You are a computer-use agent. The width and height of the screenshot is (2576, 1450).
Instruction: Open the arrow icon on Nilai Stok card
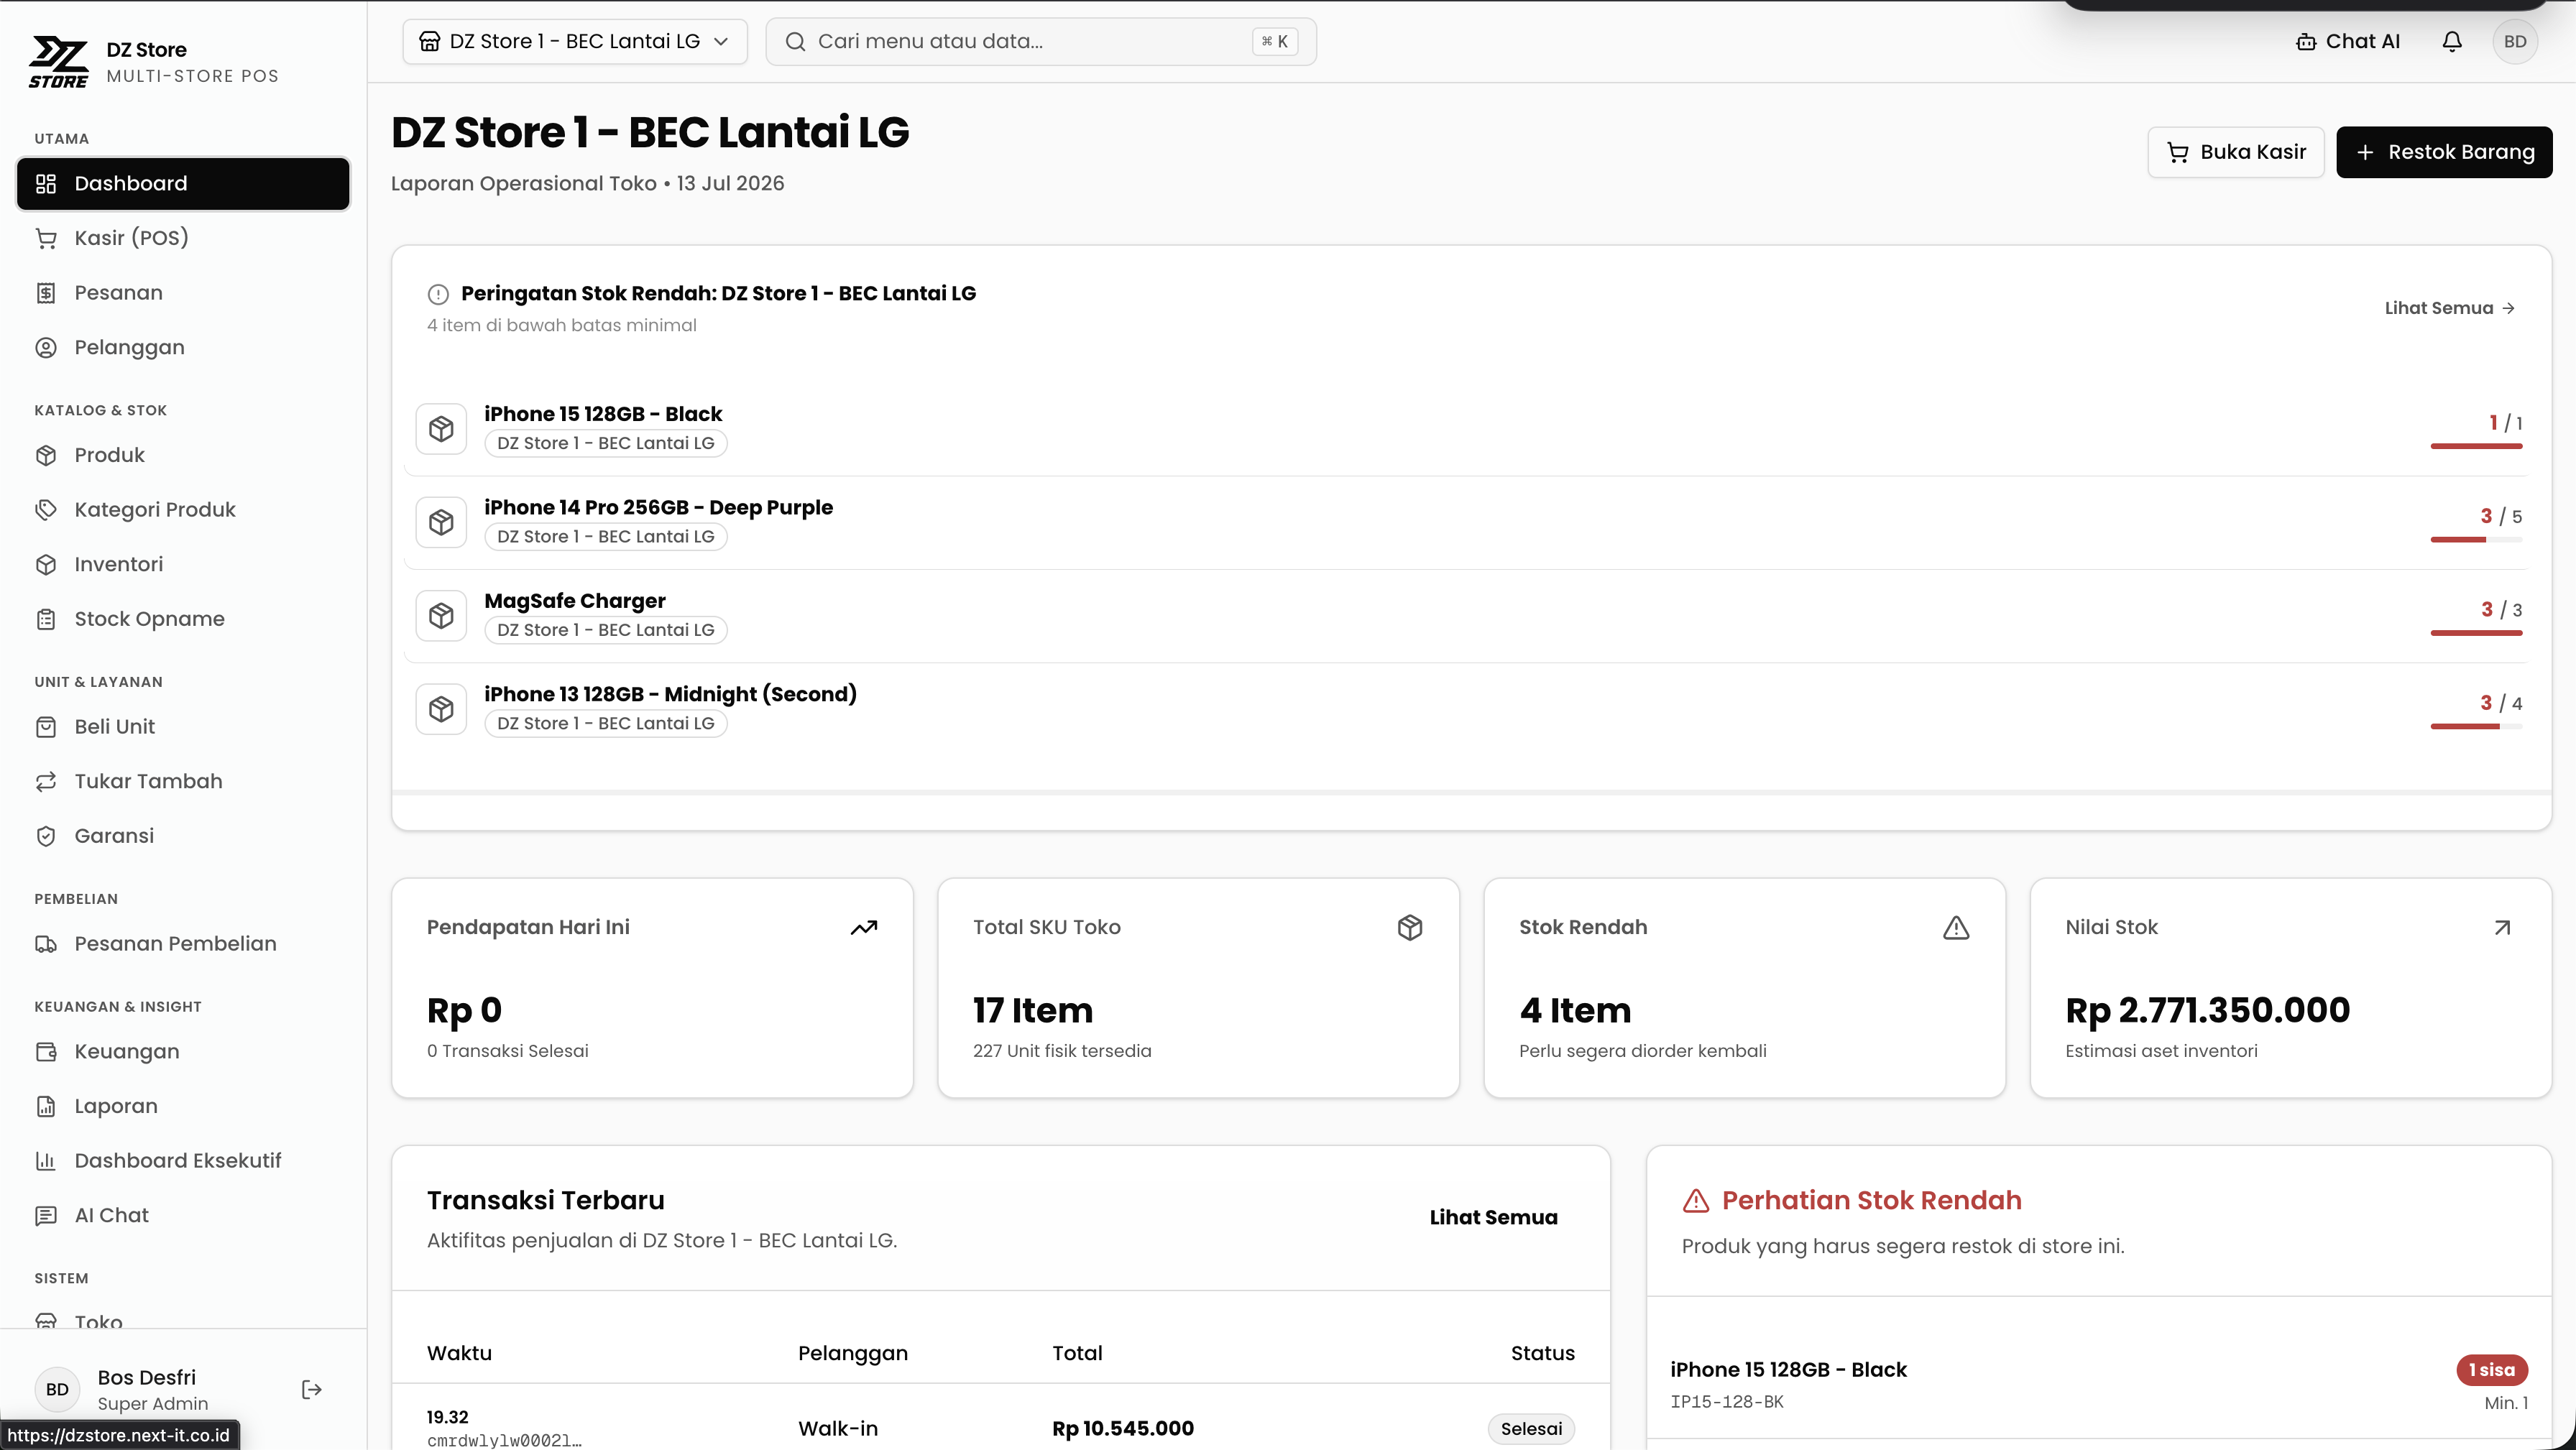point(2502,928)
